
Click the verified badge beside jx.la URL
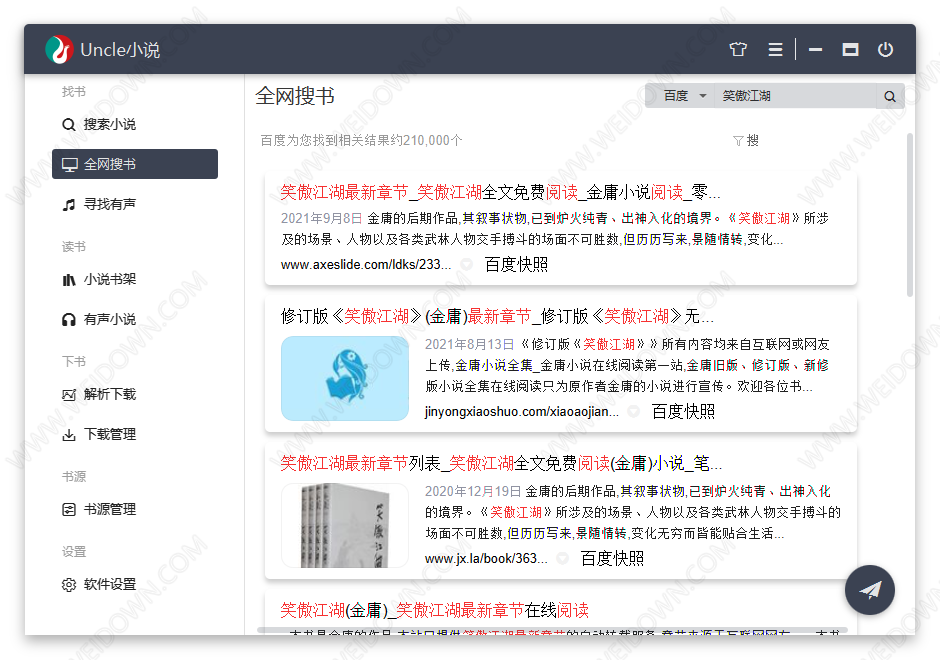pyautogui.click(x=562, y=559)
